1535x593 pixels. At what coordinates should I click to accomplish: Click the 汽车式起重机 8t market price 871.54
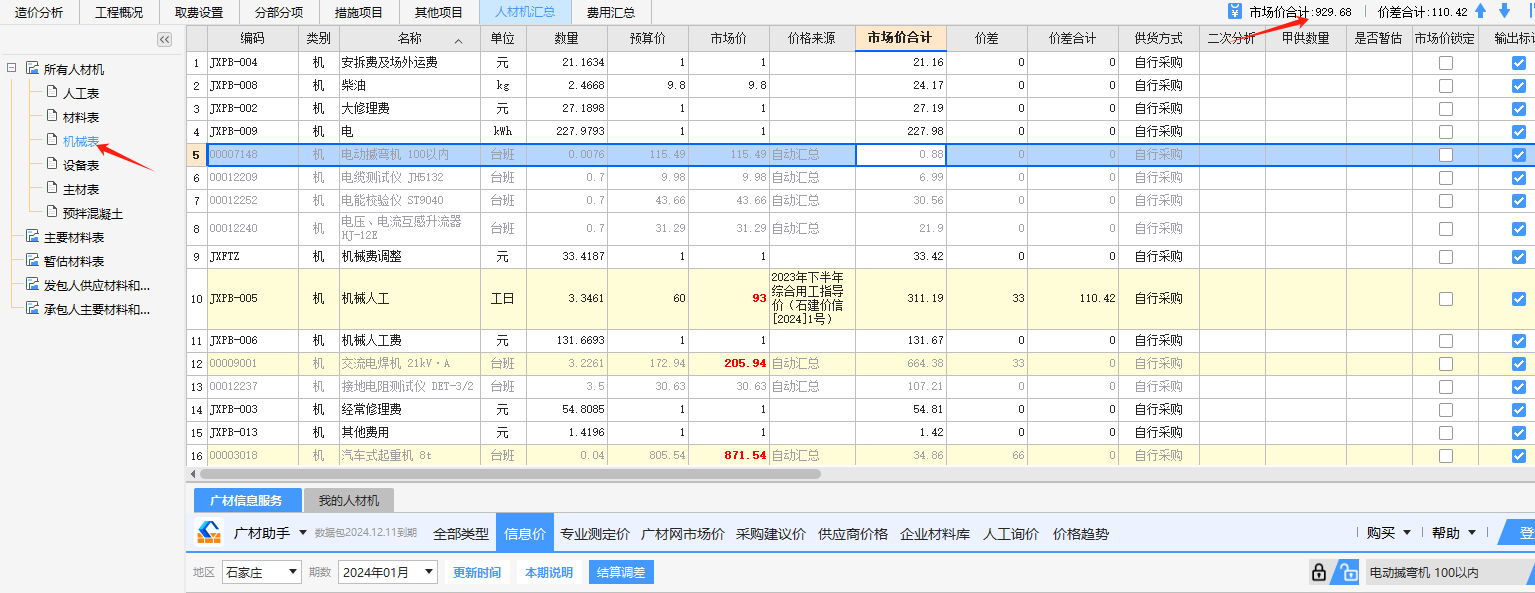(x=730, y=455)
